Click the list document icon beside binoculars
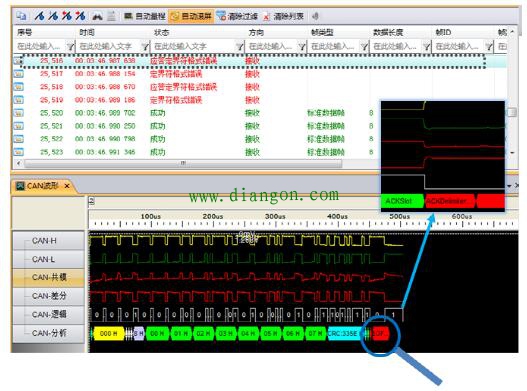Screen dimensions: 527x391 [112, 16]
